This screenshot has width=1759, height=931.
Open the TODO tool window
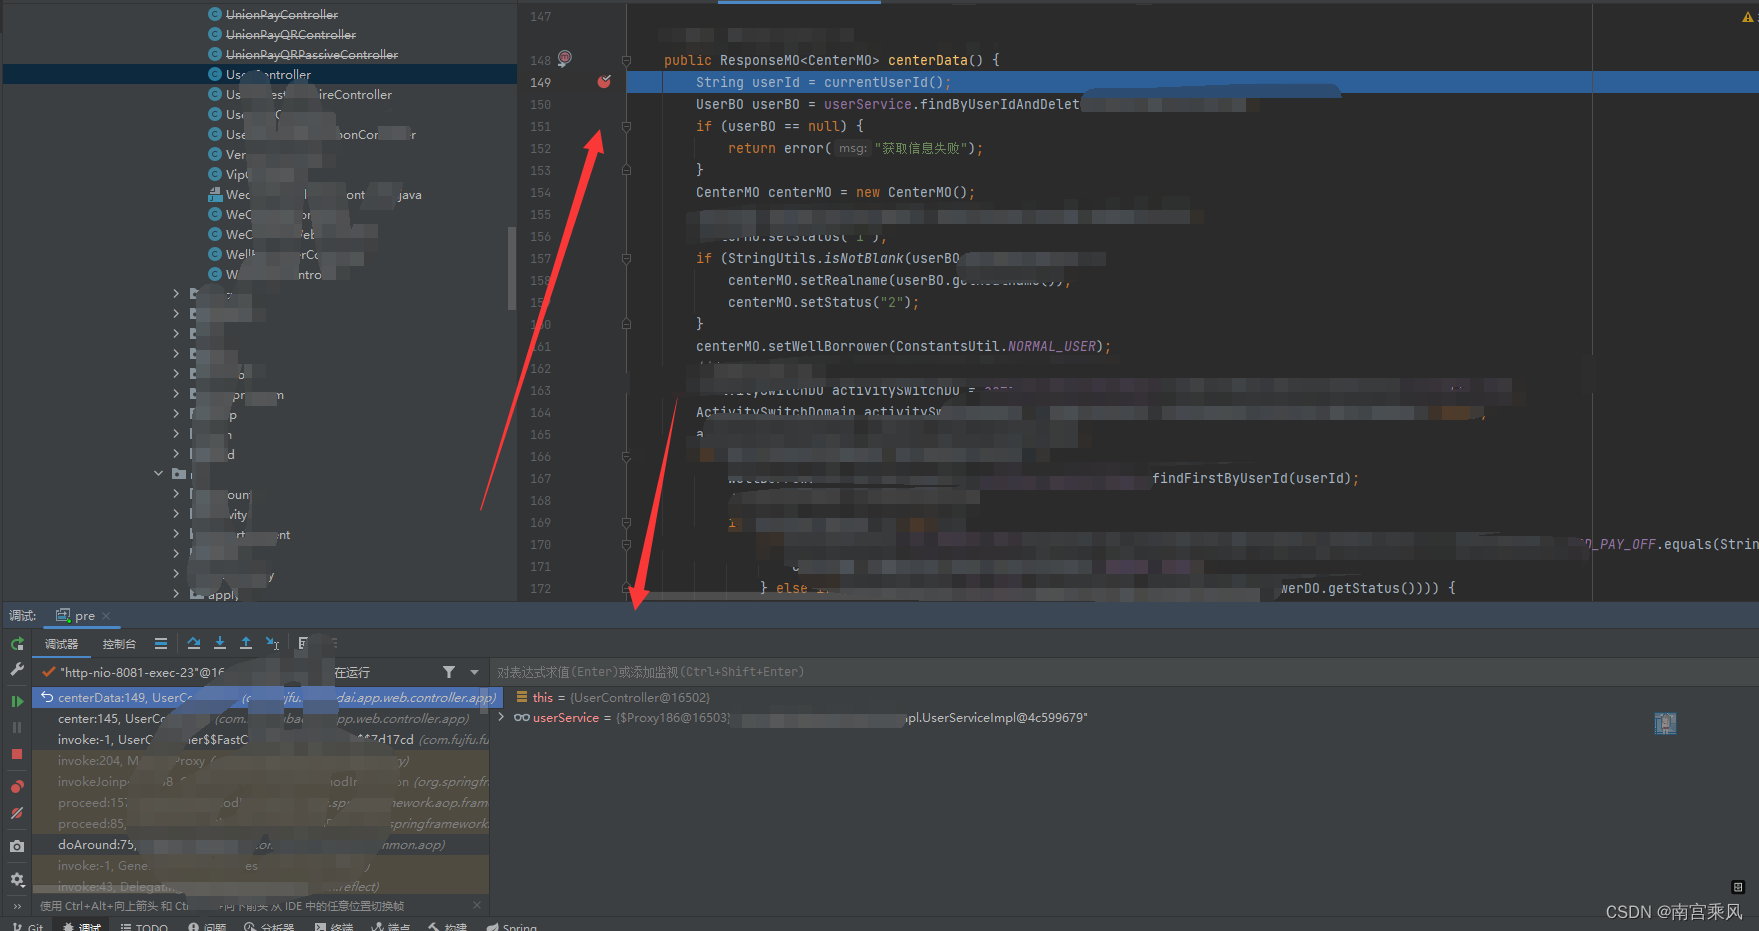(143, 926)
